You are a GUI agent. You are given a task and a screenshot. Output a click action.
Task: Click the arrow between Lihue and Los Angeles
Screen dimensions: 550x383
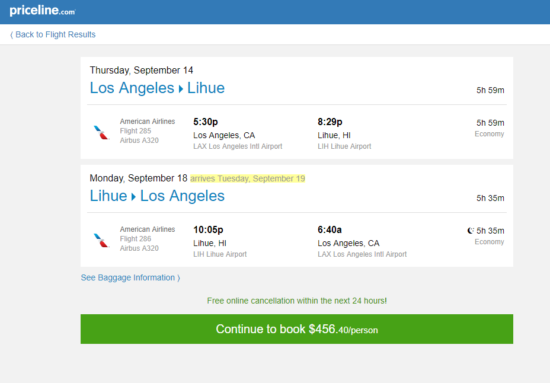[133, 197]
